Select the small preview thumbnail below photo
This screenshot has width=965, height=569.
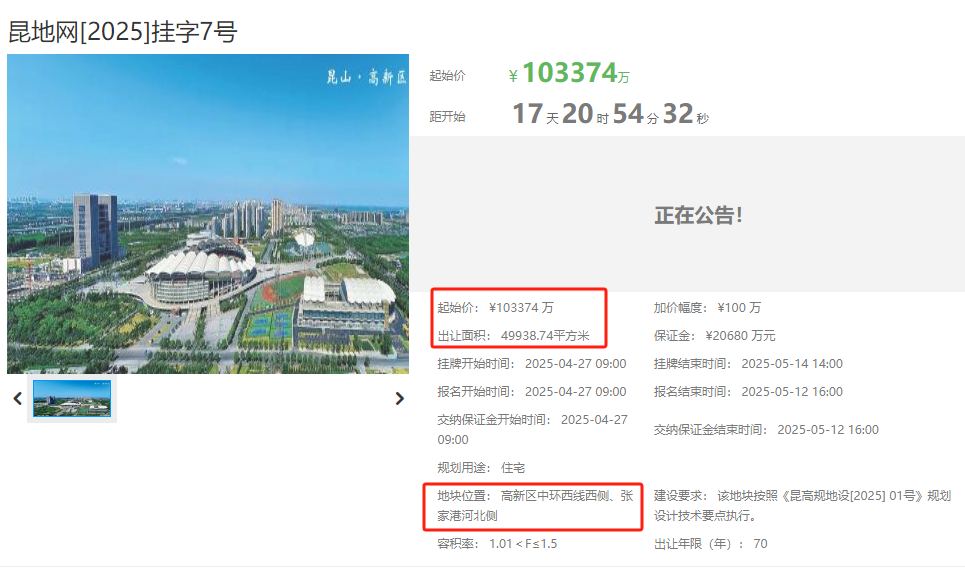coord(72,398)
